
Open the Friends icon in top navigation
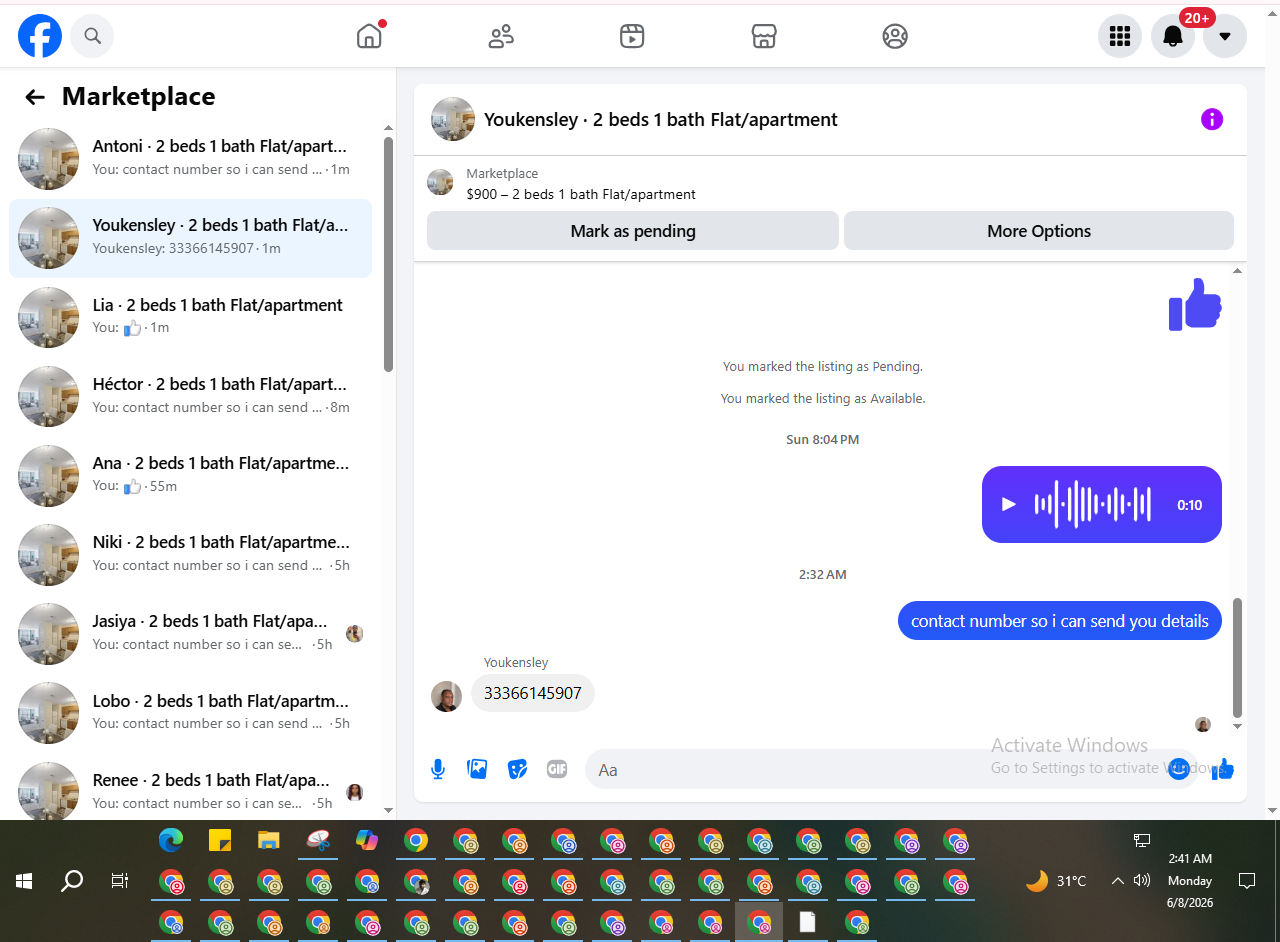[x=501, y=37]
